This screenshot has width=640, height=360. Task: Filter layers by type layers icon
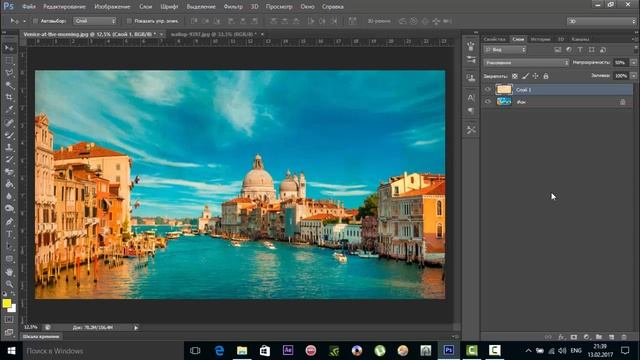coord(580,50)
